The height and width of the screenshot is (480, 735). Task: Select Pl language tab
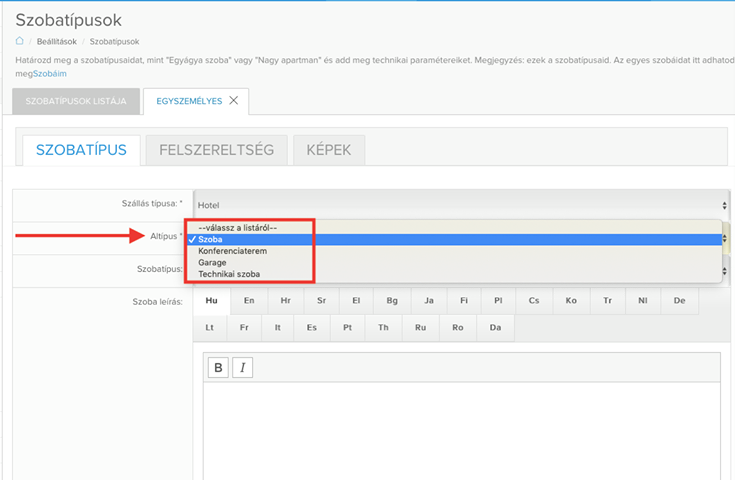point(498,301)
